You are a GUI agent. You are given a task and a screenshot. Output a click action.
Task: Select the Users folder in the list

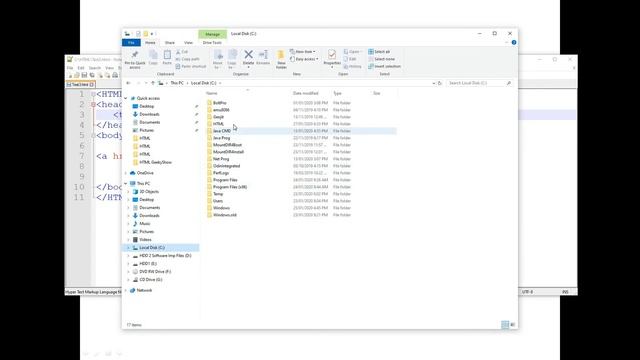(218, 201)
